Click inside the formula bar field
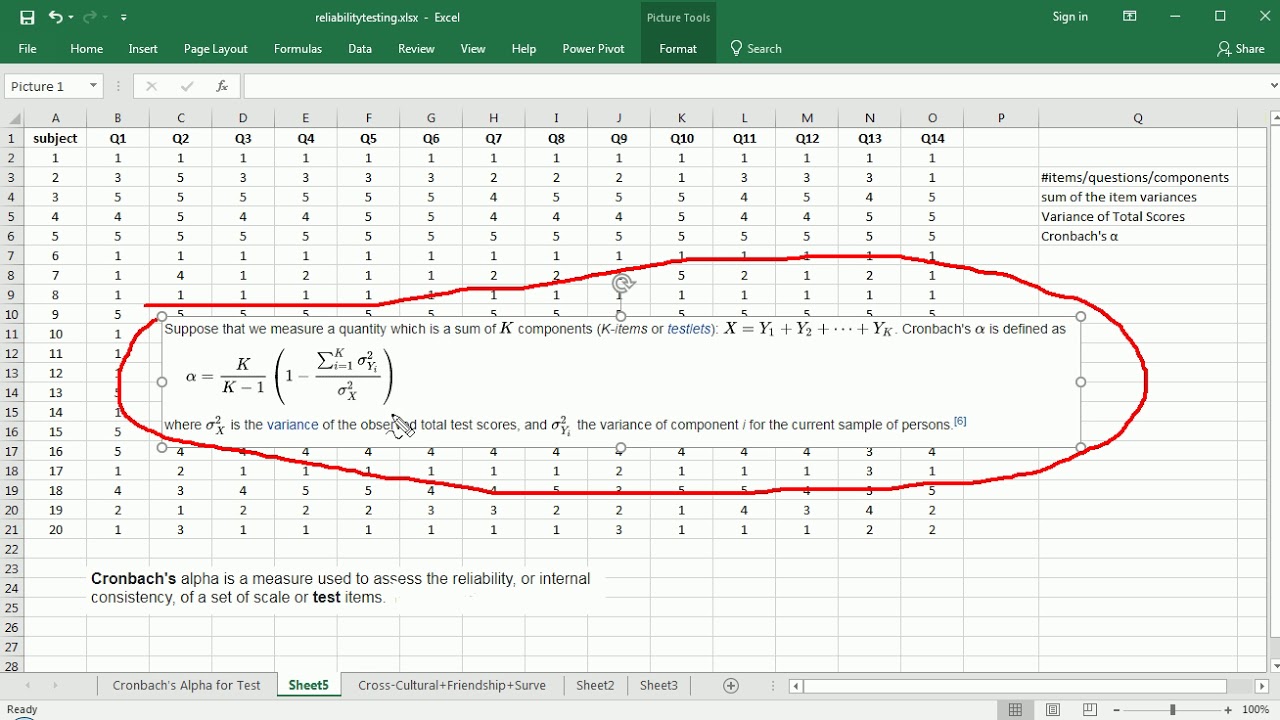 pos(754,86)
